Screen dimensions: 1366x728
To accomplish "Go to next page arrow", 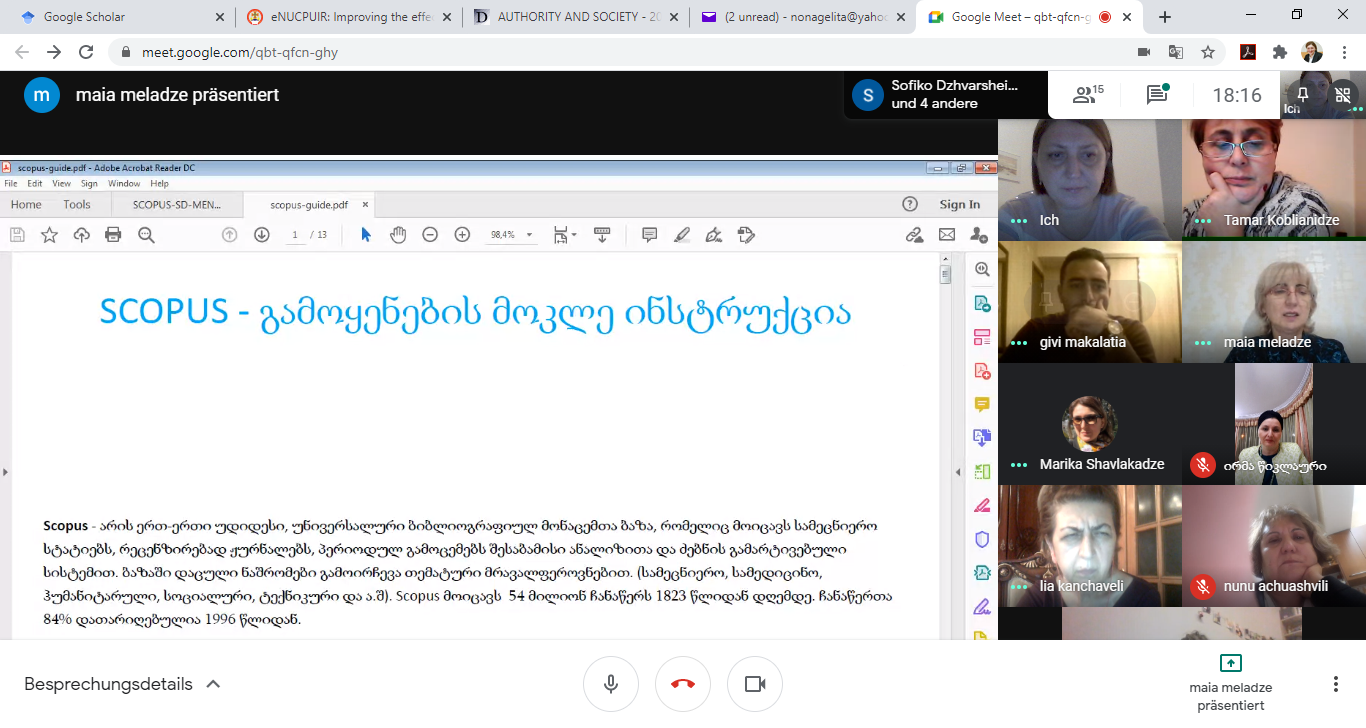I will 262,235.
